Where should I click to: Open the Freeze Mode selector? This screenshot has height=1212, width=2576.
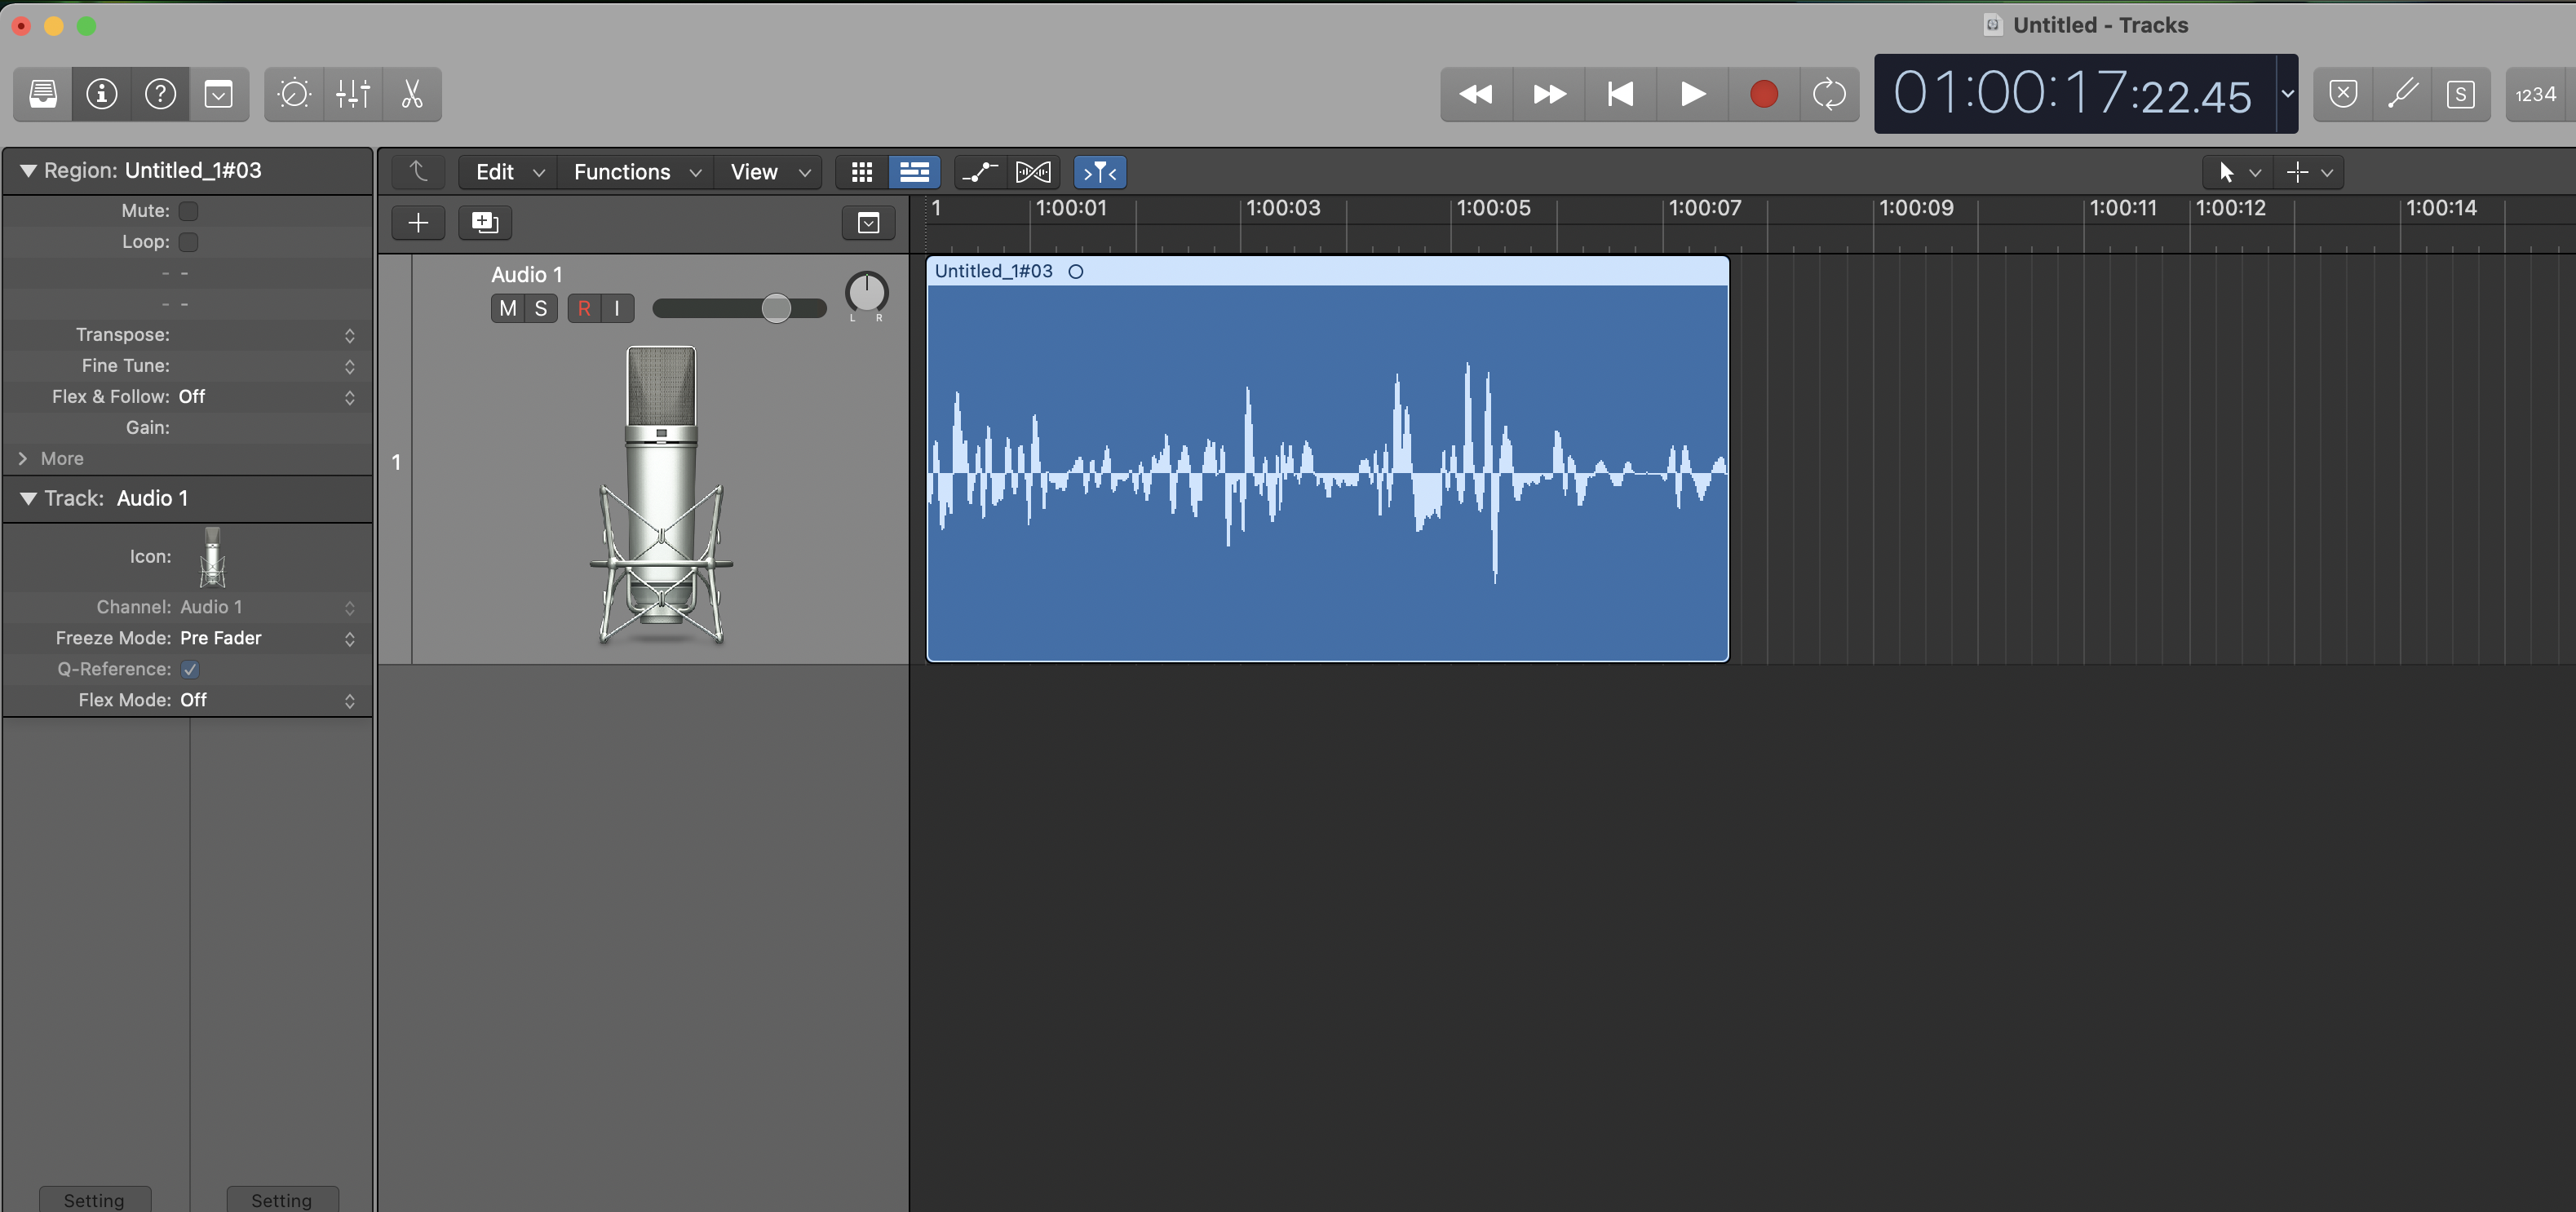tap(349, 638)
